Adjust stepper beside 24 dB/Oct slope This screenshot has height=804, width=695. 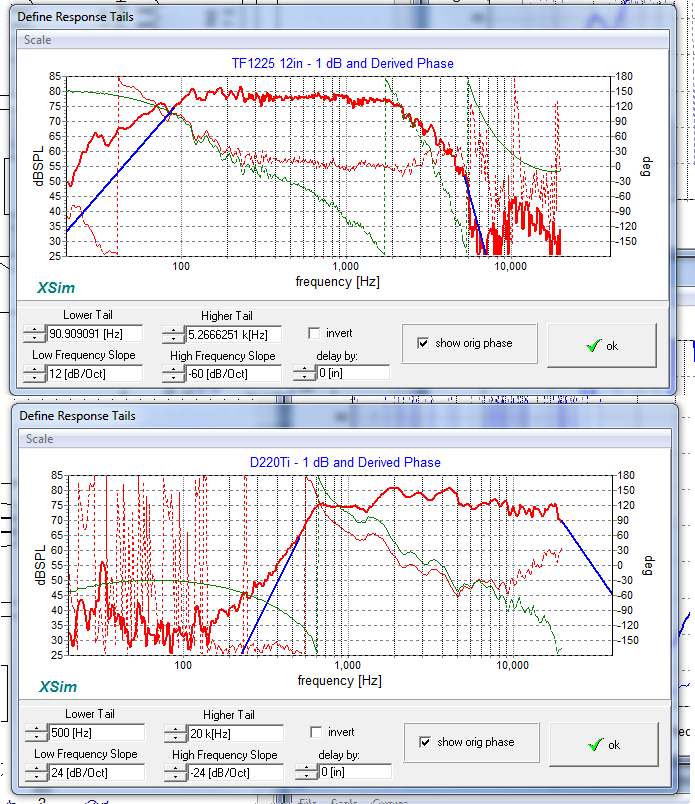pyautogui.click(x=36, y=773)
